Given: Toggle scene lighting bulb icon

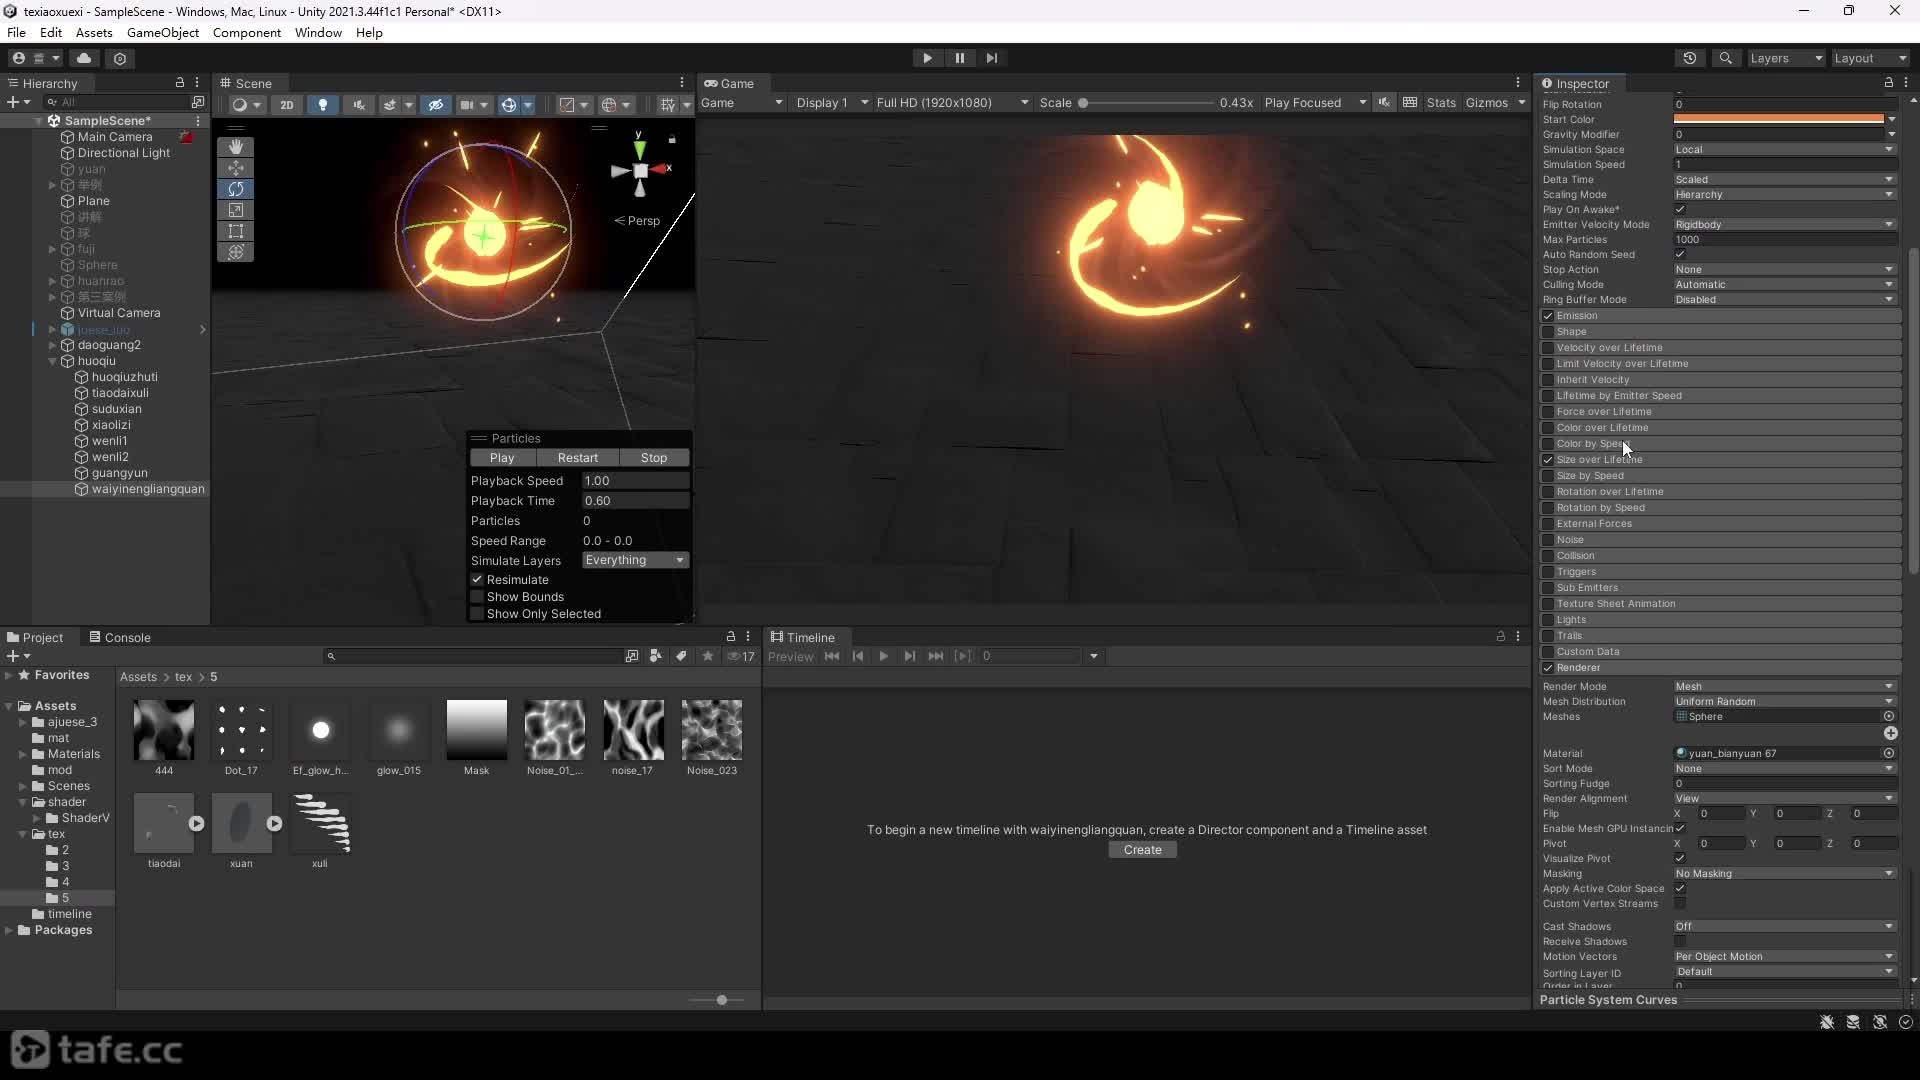Looking at the screenshot, I should [322, 105].
